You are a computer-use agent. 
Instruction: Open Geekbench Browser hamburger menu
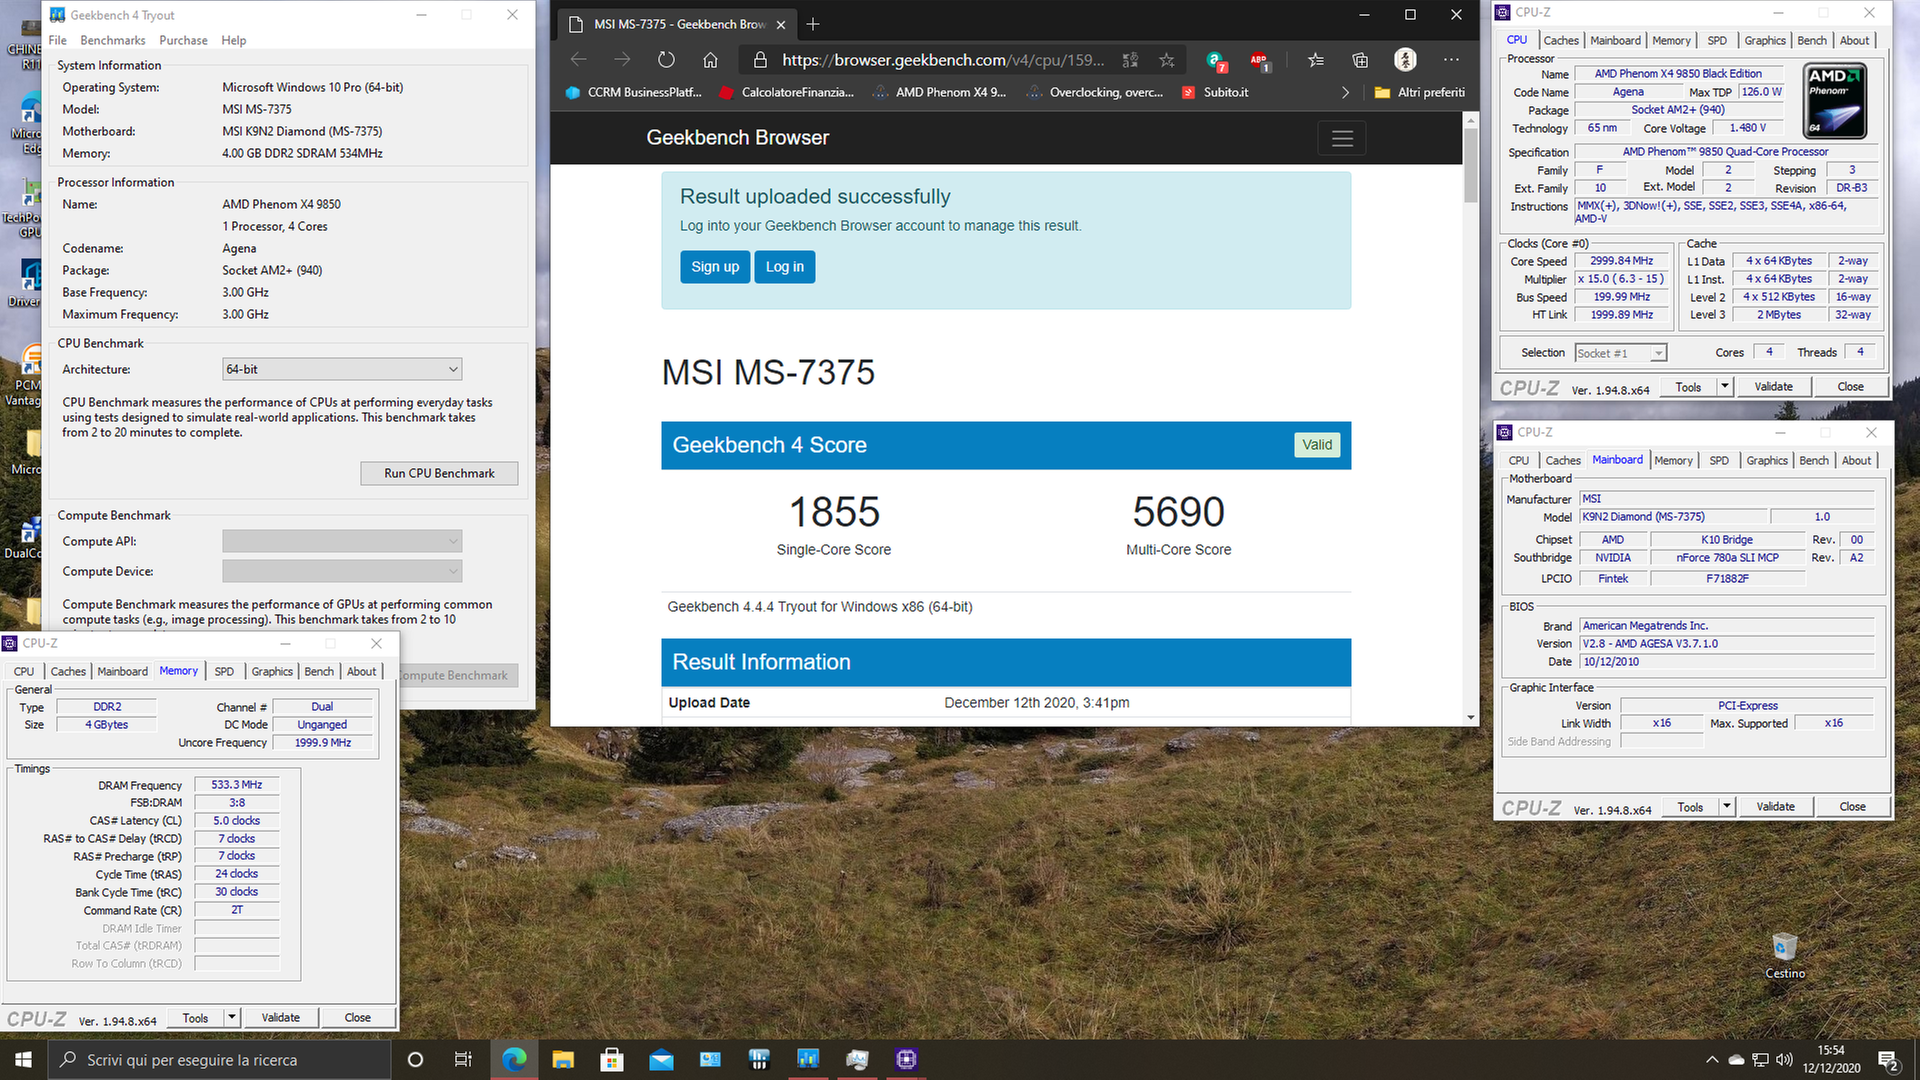pyautogui.click(x=1342, y=138)
